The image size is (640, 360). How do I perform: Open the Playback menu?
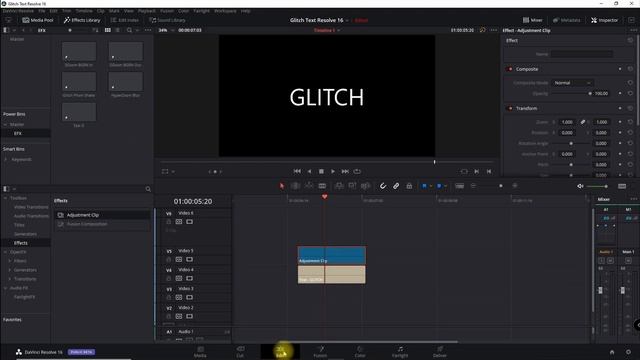tap(147, 11)
